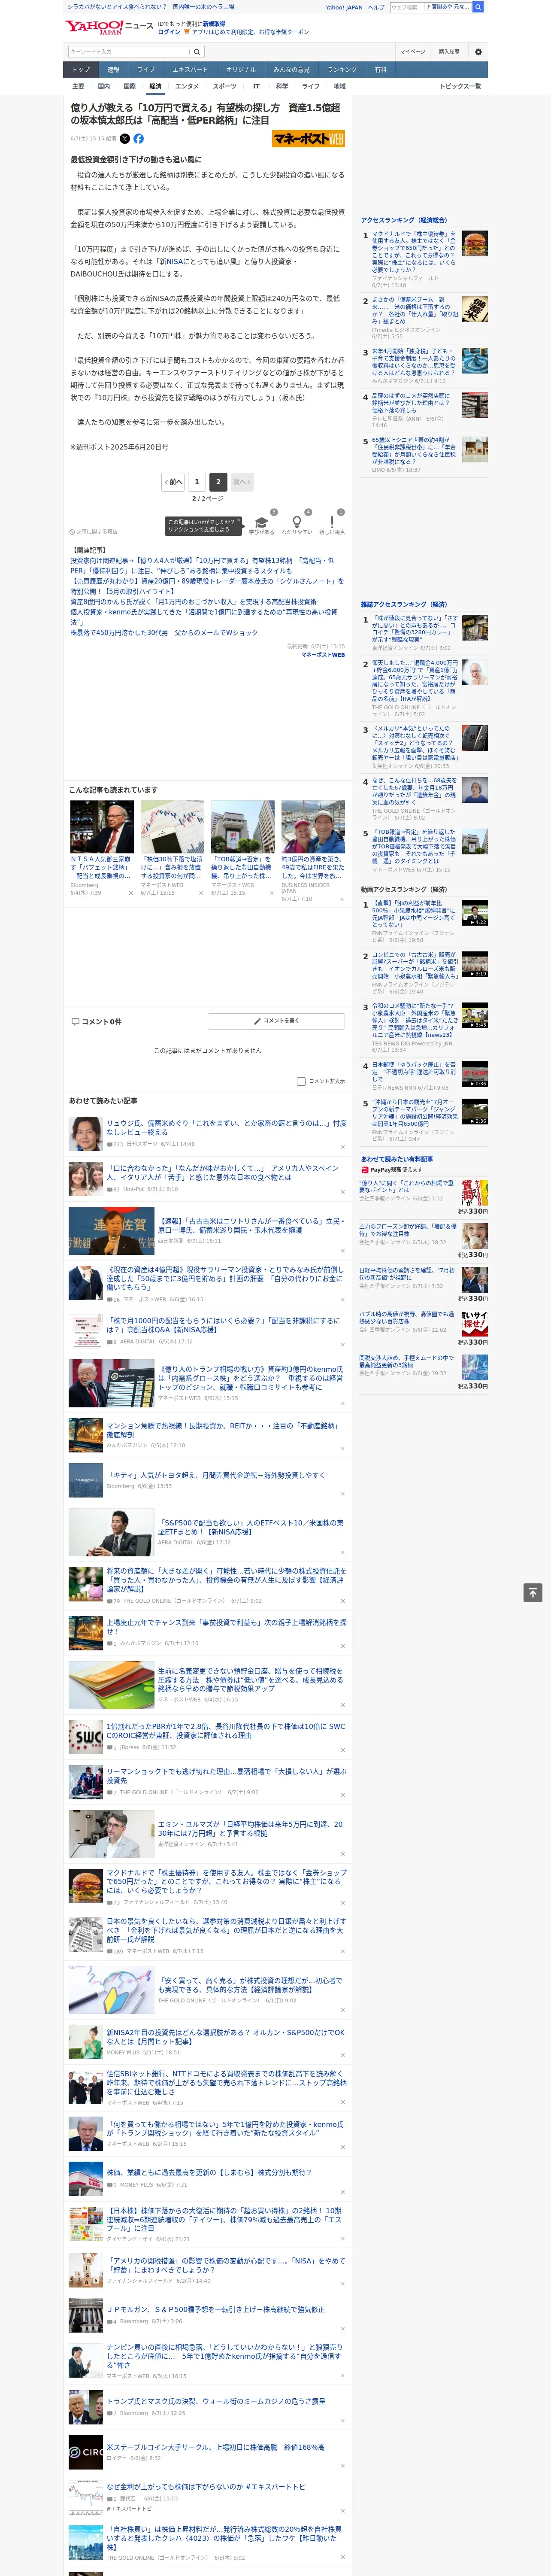Open 購入履歴 link in header
Screen dimensions: 551x2576
(x=449, y=52)
